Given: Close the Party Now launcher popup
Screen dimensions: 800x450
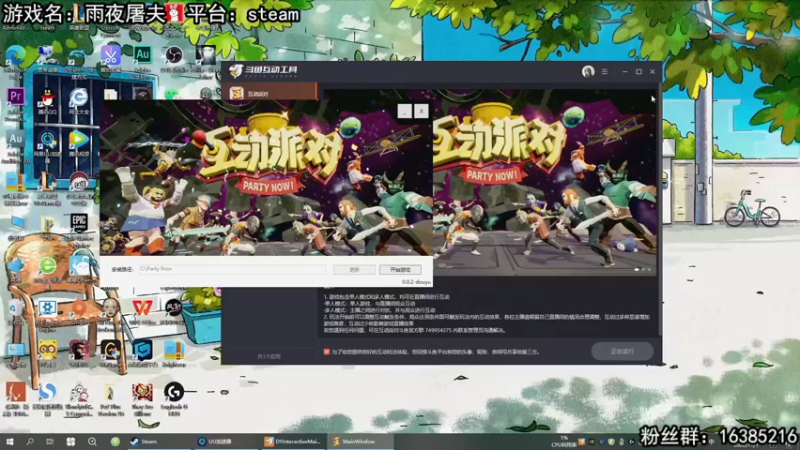Looking at the screenshot, I should tap(421, 111).
